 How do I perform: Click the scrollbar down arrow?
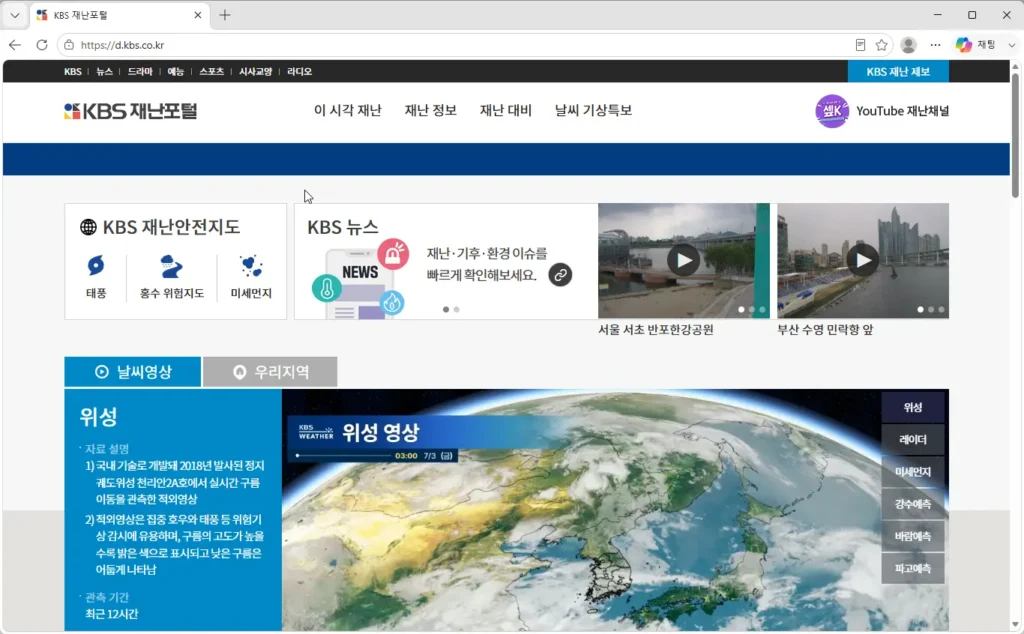pyautogui.click(x=1015, y=624)
